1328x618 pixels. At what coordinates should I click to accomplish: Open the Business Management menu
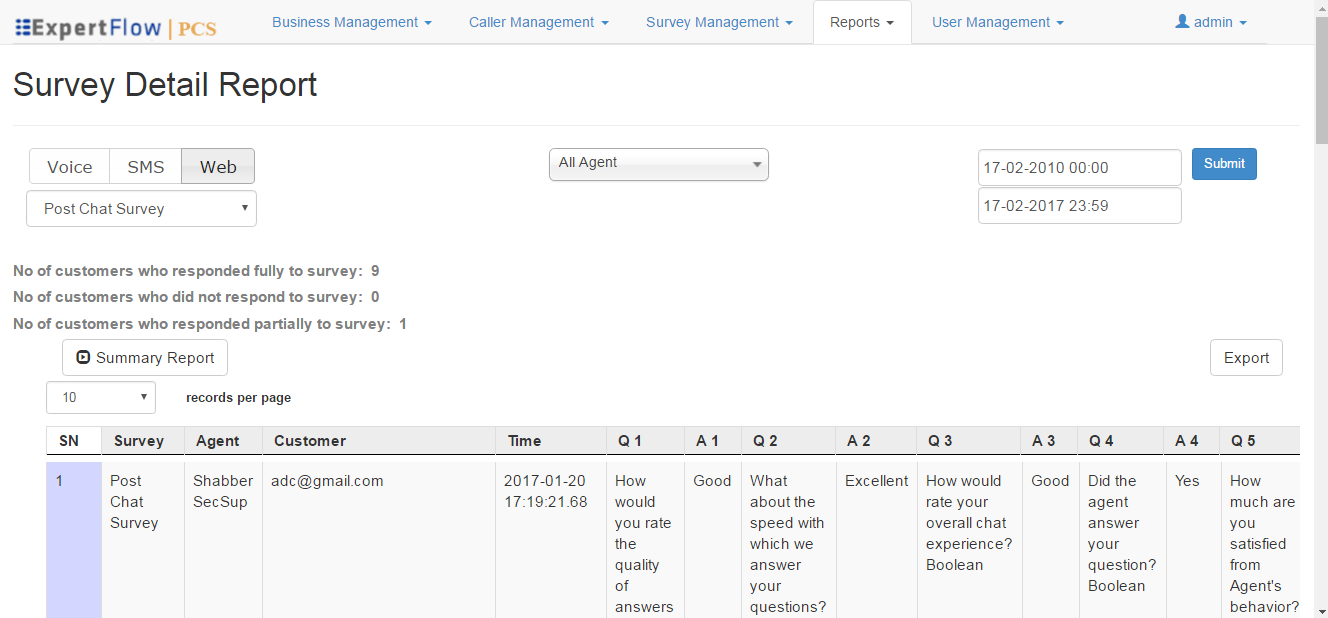(351, 21)
